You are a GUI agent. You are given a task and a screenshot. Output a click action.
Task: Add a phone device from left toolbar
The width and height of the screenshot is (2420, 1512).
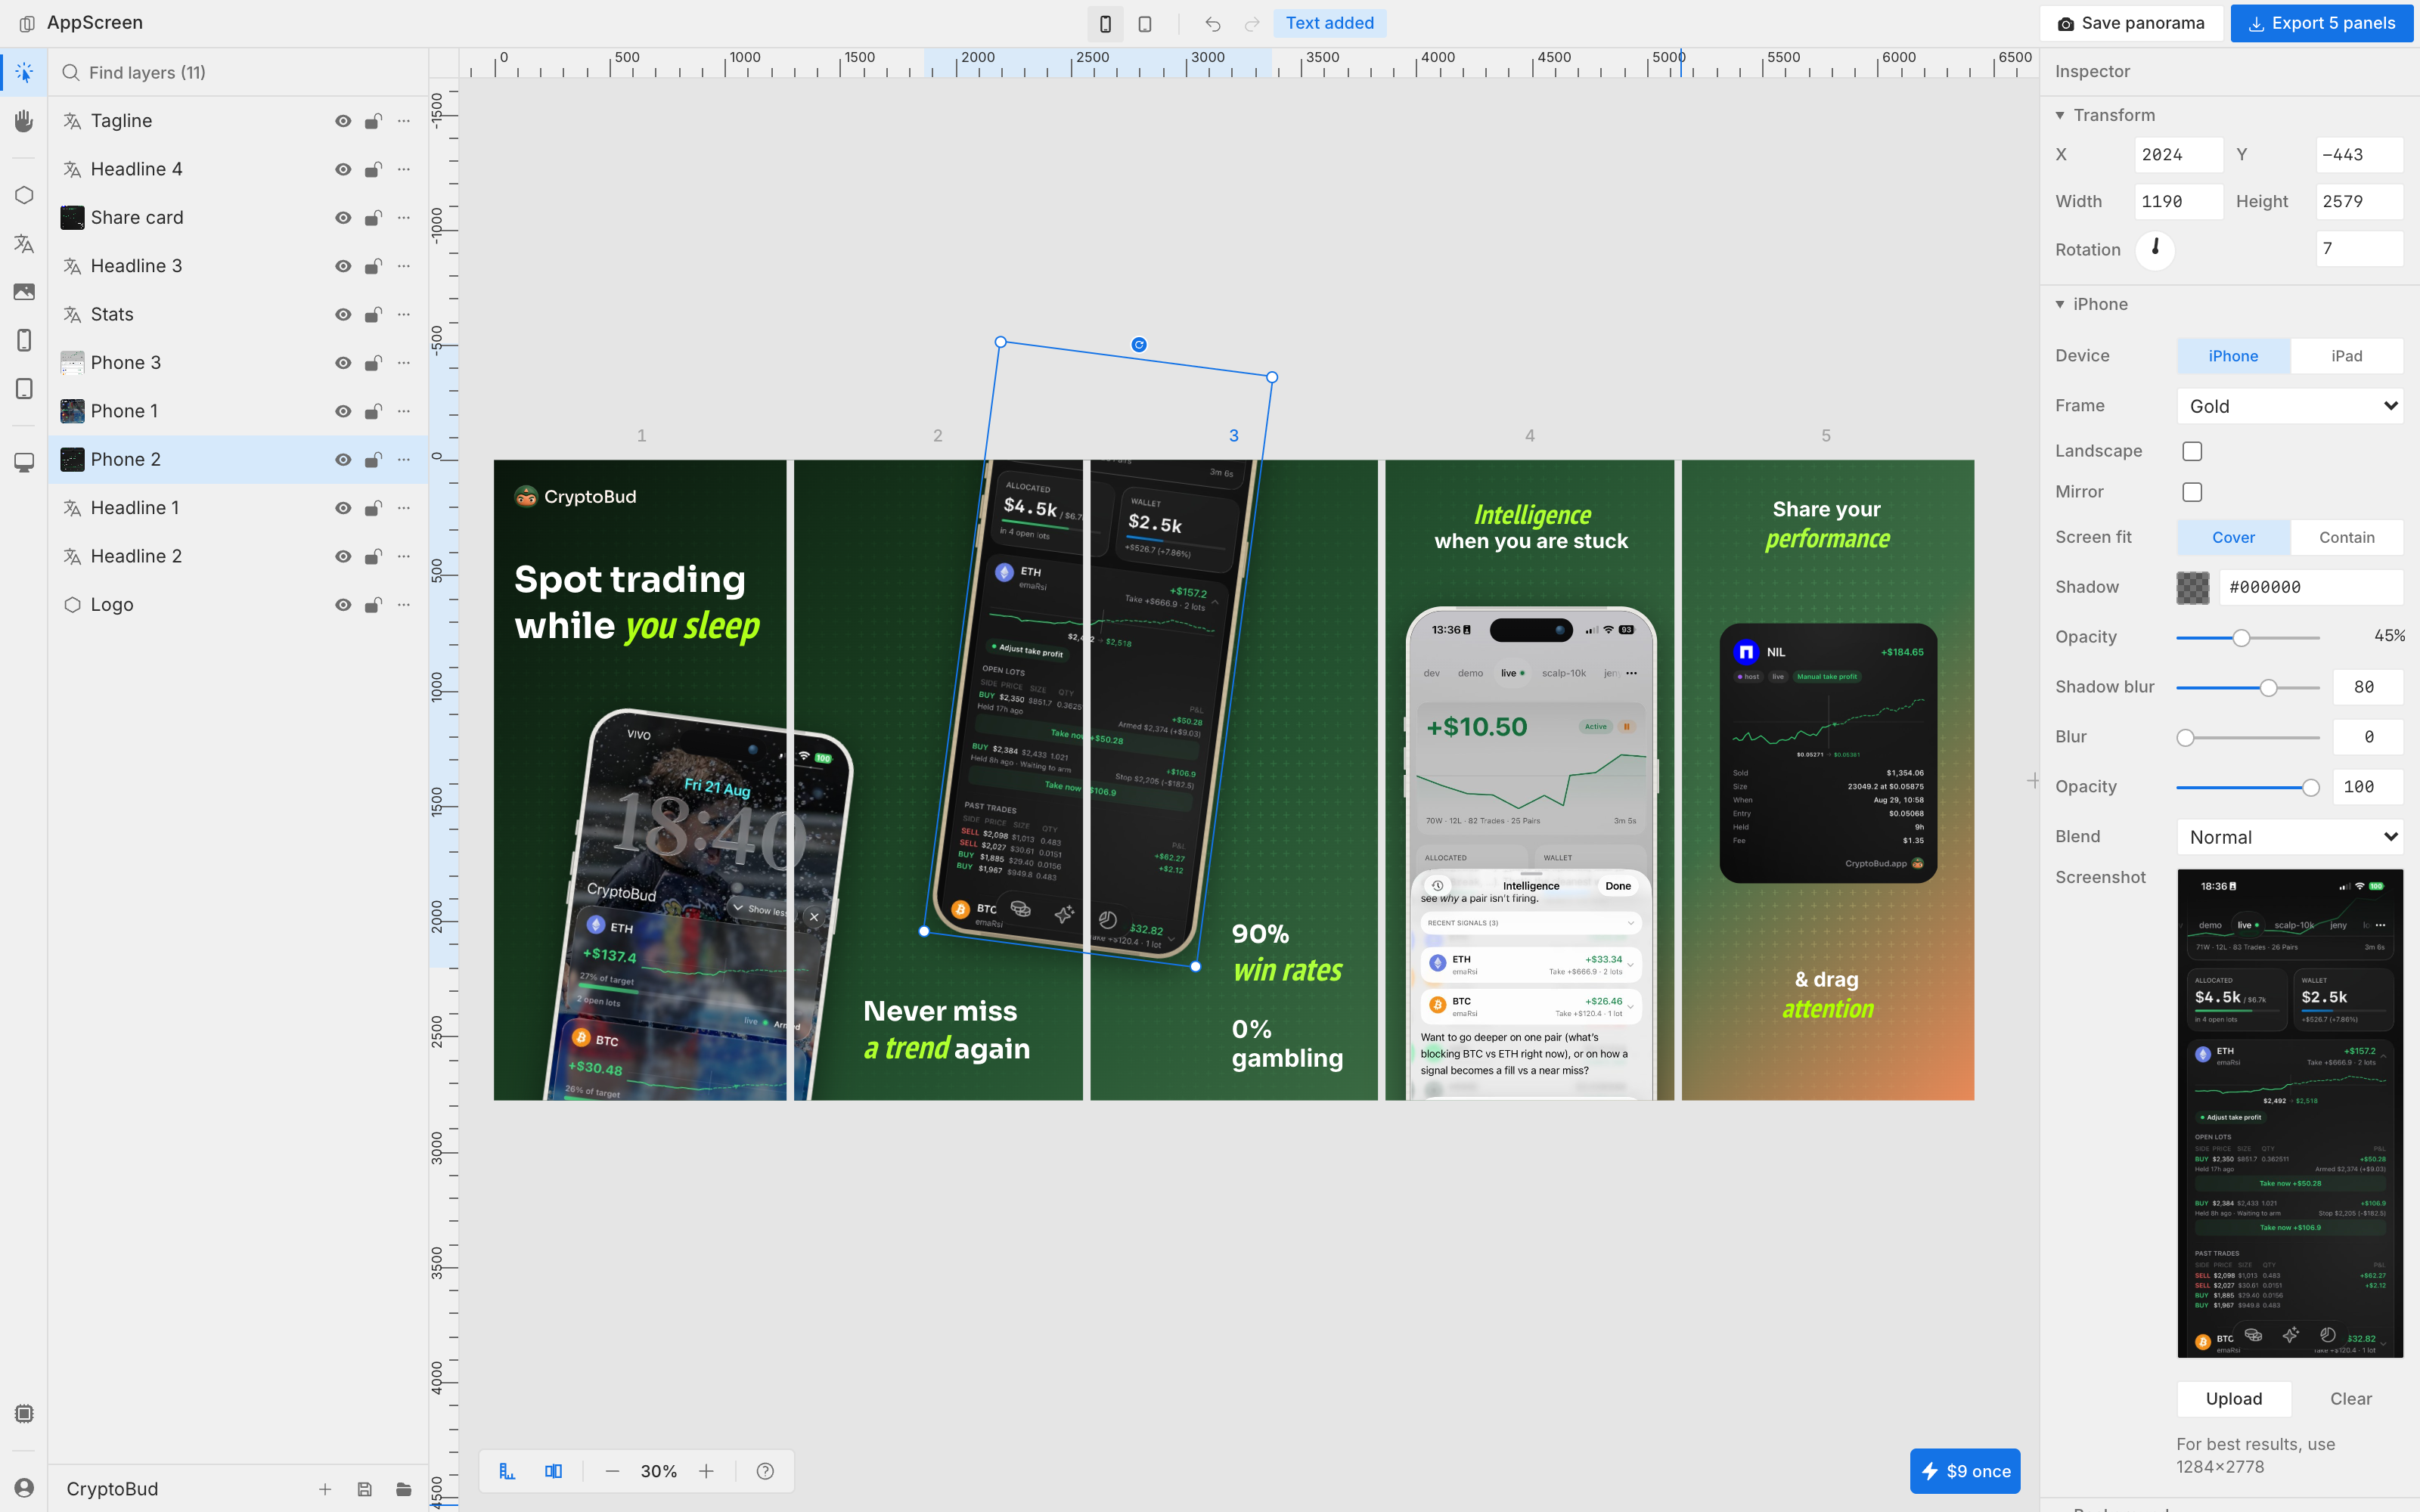(x=24, y=340)
